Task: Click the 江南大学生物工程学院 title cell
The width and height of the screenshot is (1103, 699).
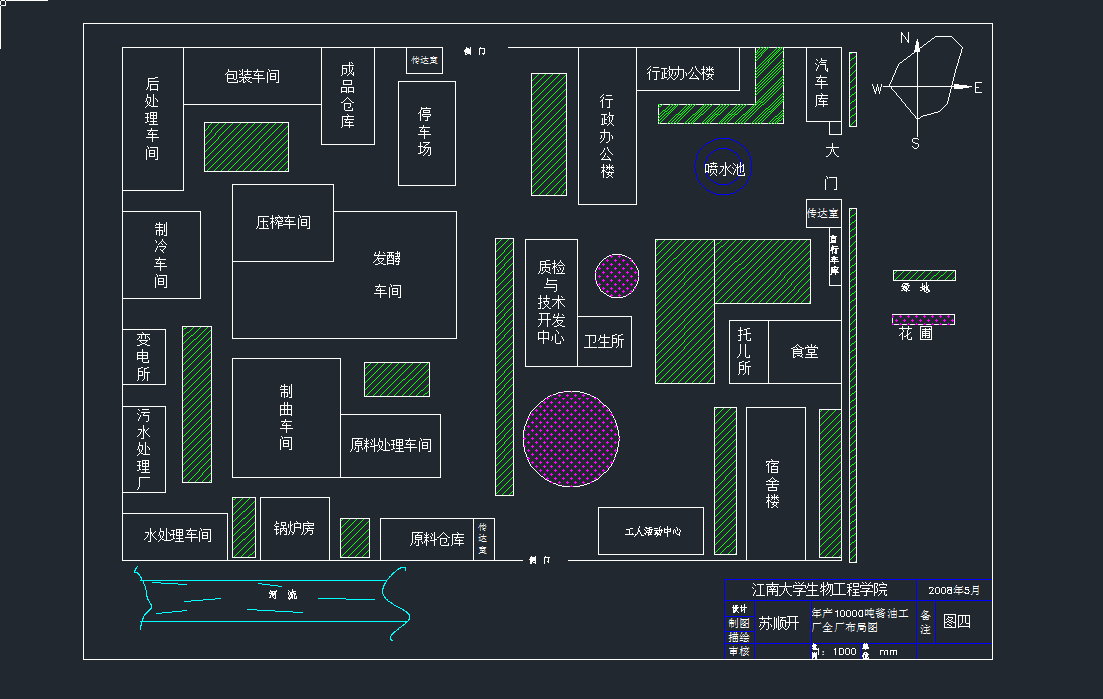Action: 819,589
